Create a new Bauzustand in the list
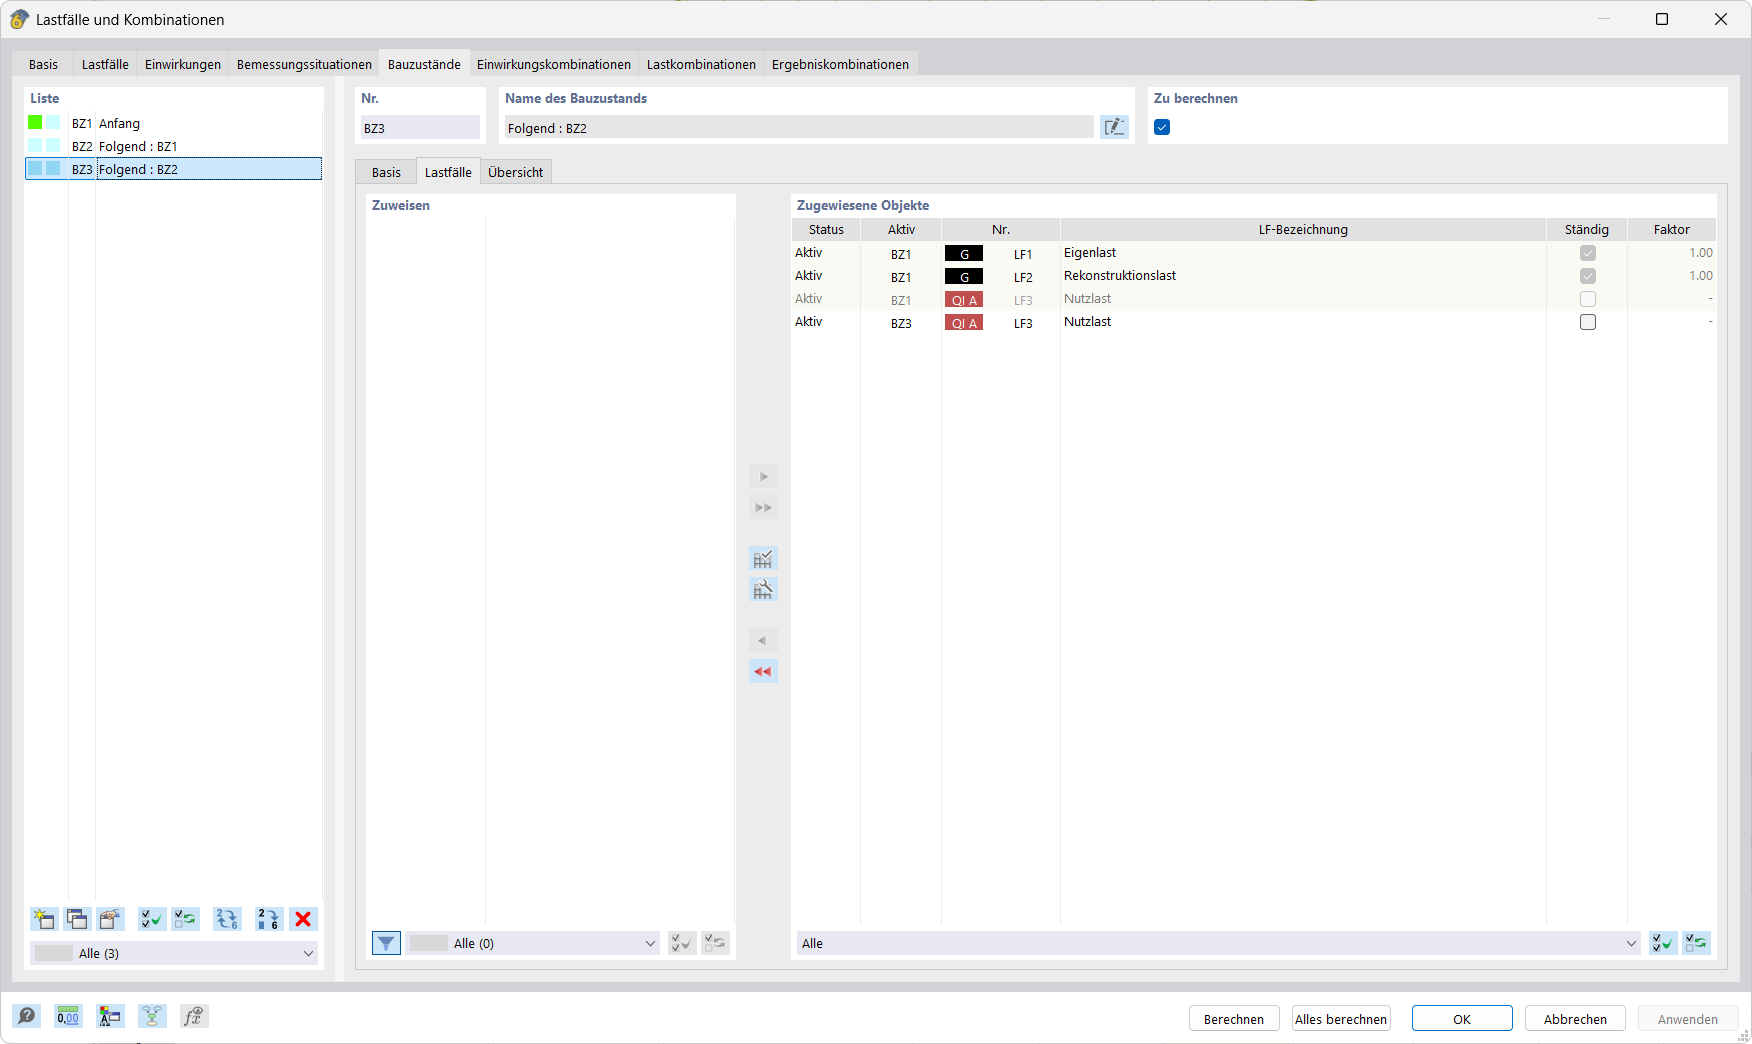This screenshot has width=1752, height=1044. click(x=44, y=919)
